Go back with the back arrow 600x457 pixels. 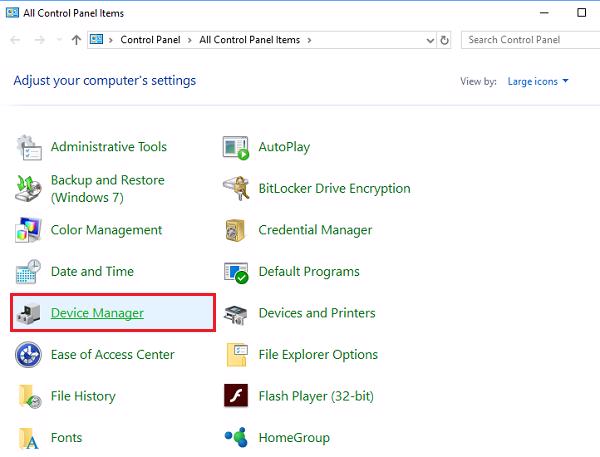[x=15, y=40]
